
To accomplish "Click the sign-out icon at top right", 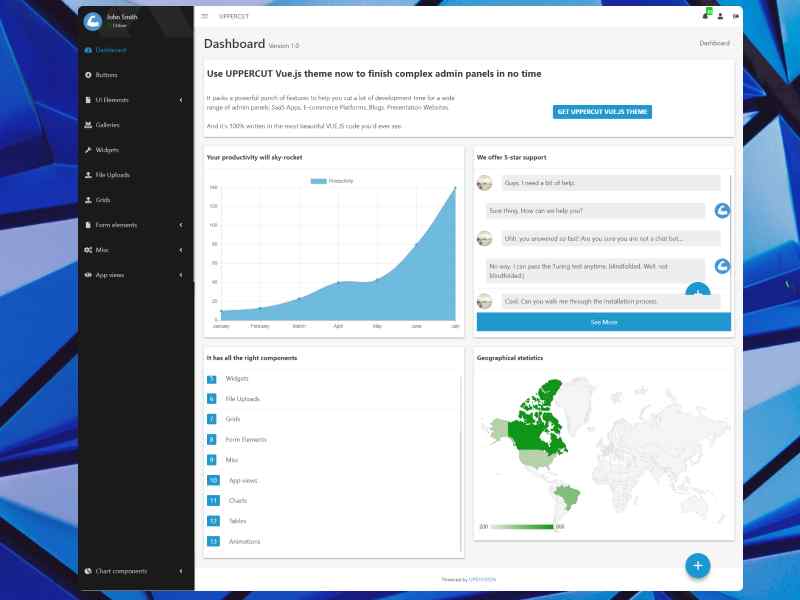I will 735,16.
